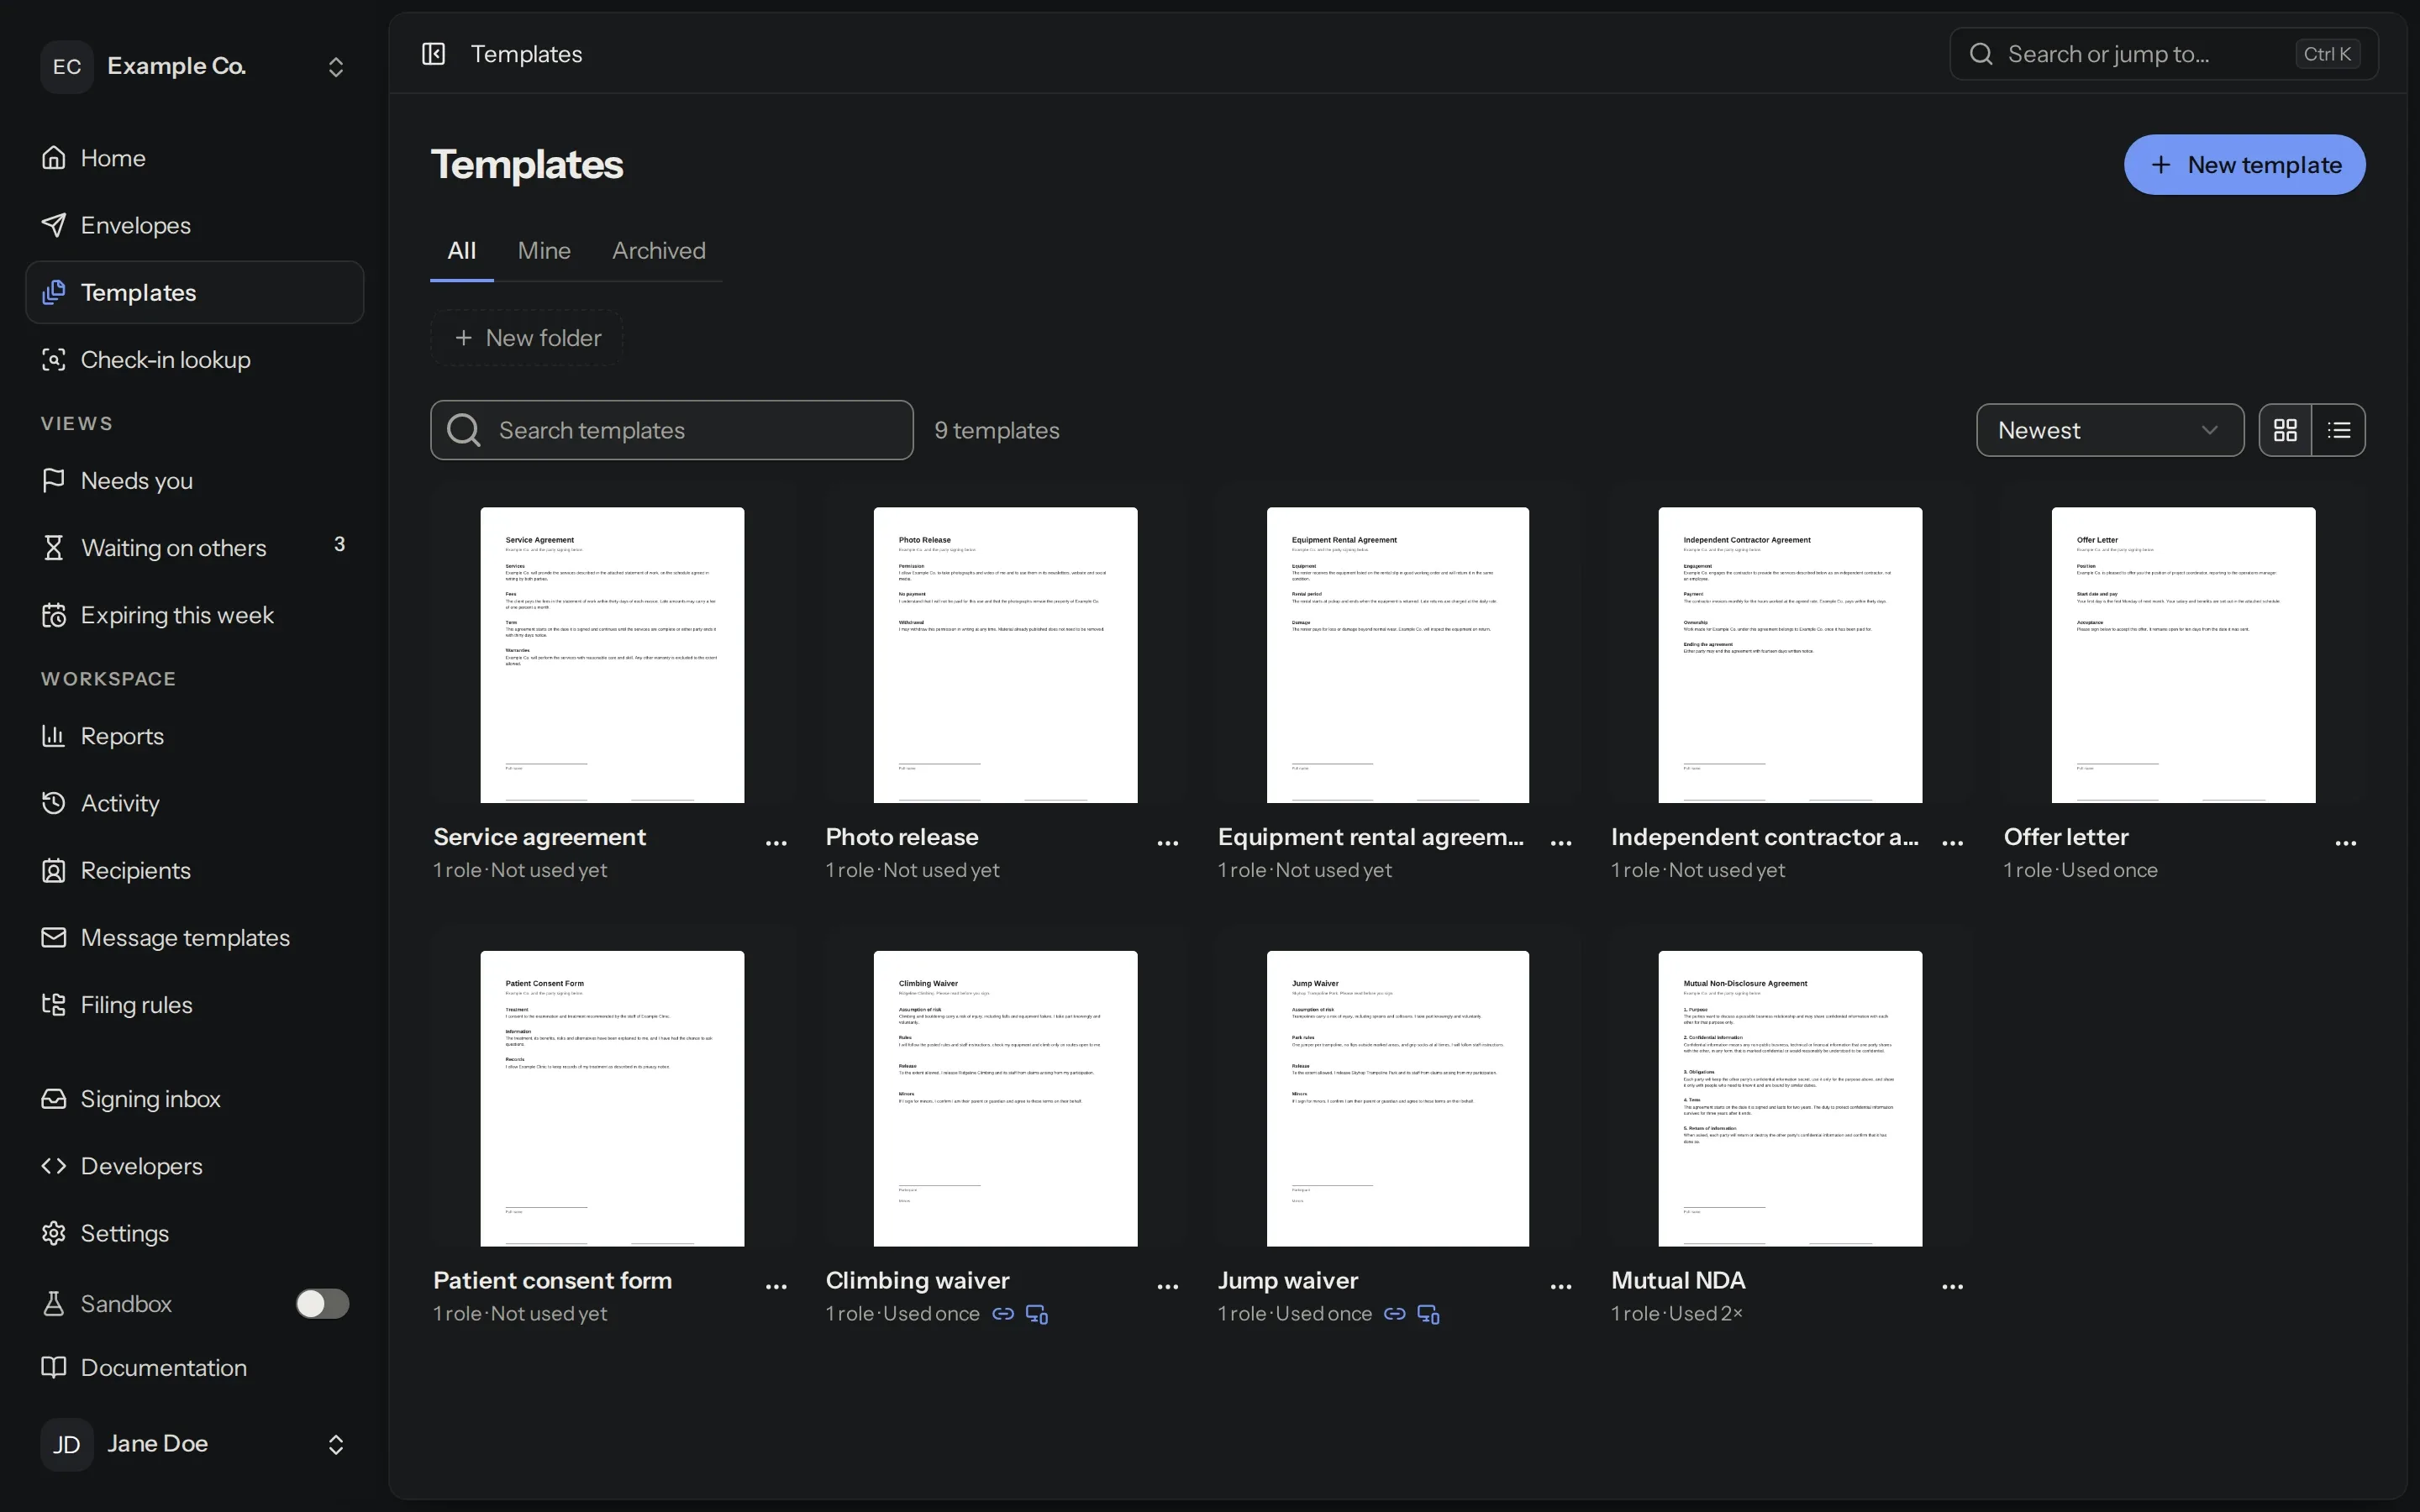Open the Offer letter template thumbnail

[x=2183, y=655]
